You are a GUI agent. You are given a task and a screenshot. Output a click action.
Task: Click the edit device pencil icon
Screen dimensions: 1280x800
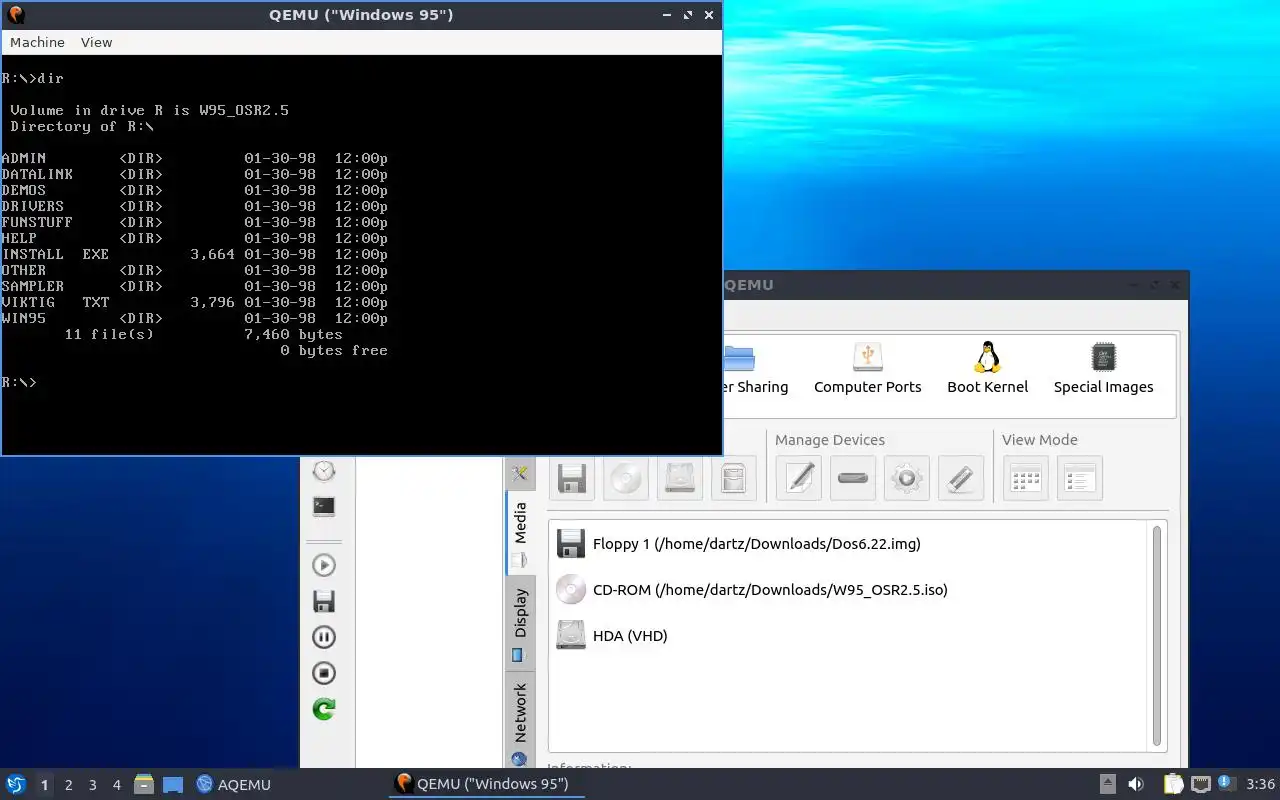tap(799, 478)
